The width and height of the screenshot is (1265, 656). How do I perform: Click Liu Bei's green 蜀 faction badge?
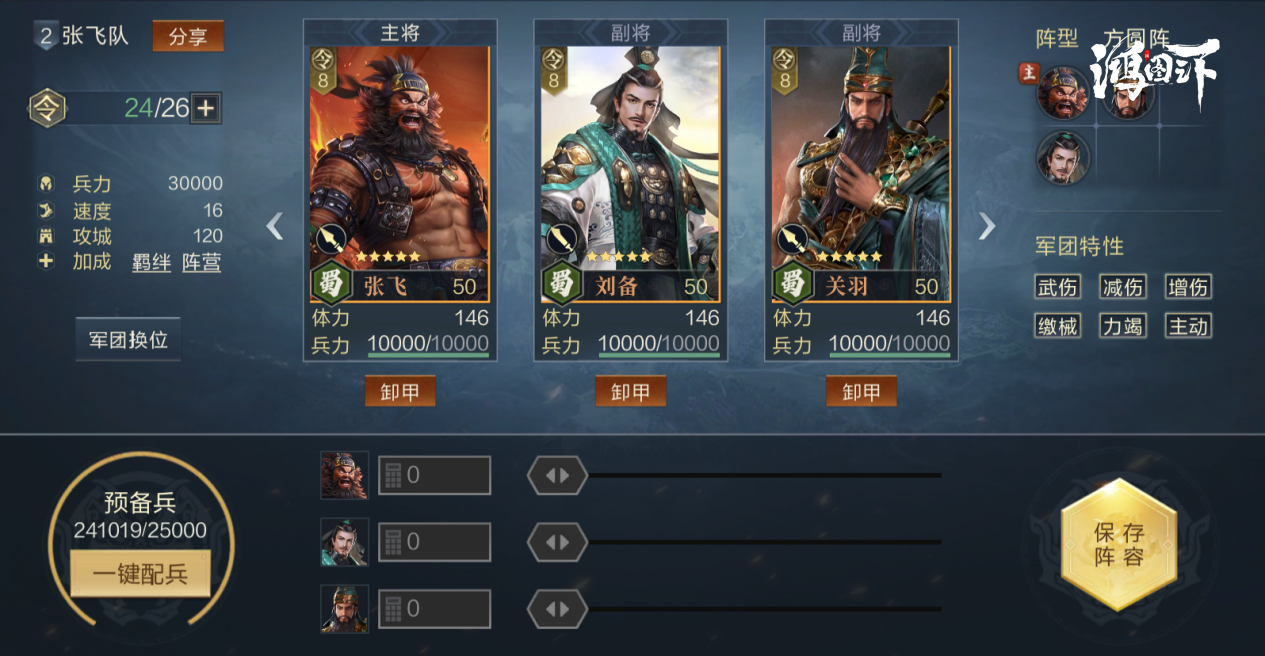[x=562, y=284]
